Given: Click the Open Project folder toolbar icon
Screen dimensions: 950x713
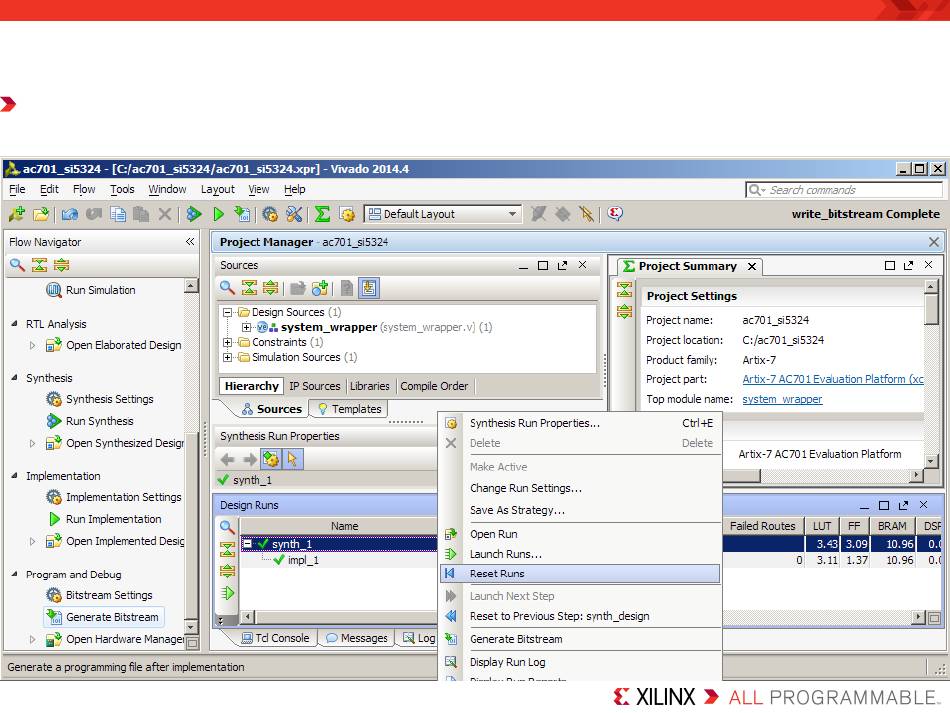Looking at the screenshot, I should (x=41, y=214).
